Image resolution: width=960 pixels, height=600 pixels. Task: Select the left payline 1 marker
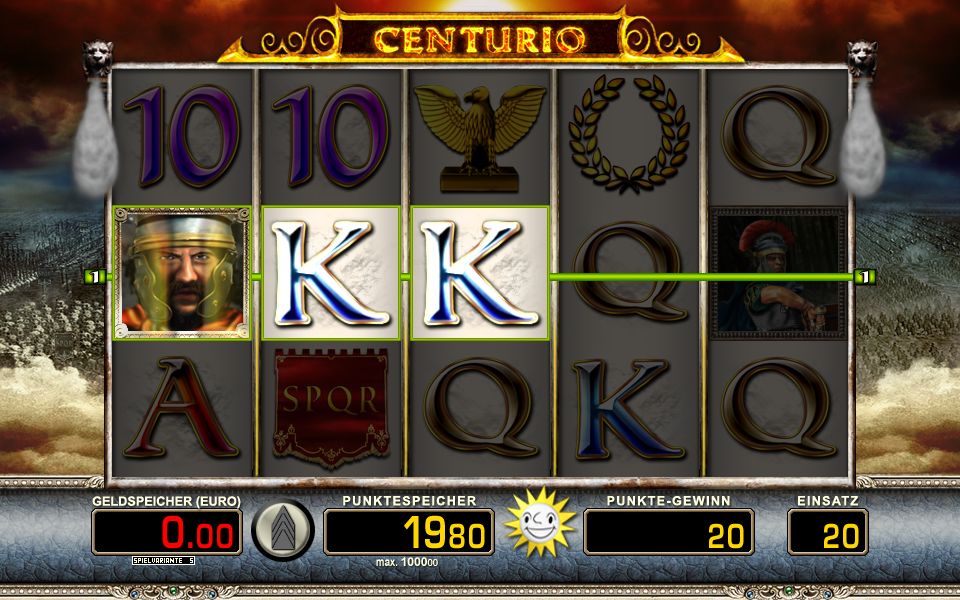(x=95, y=277)
